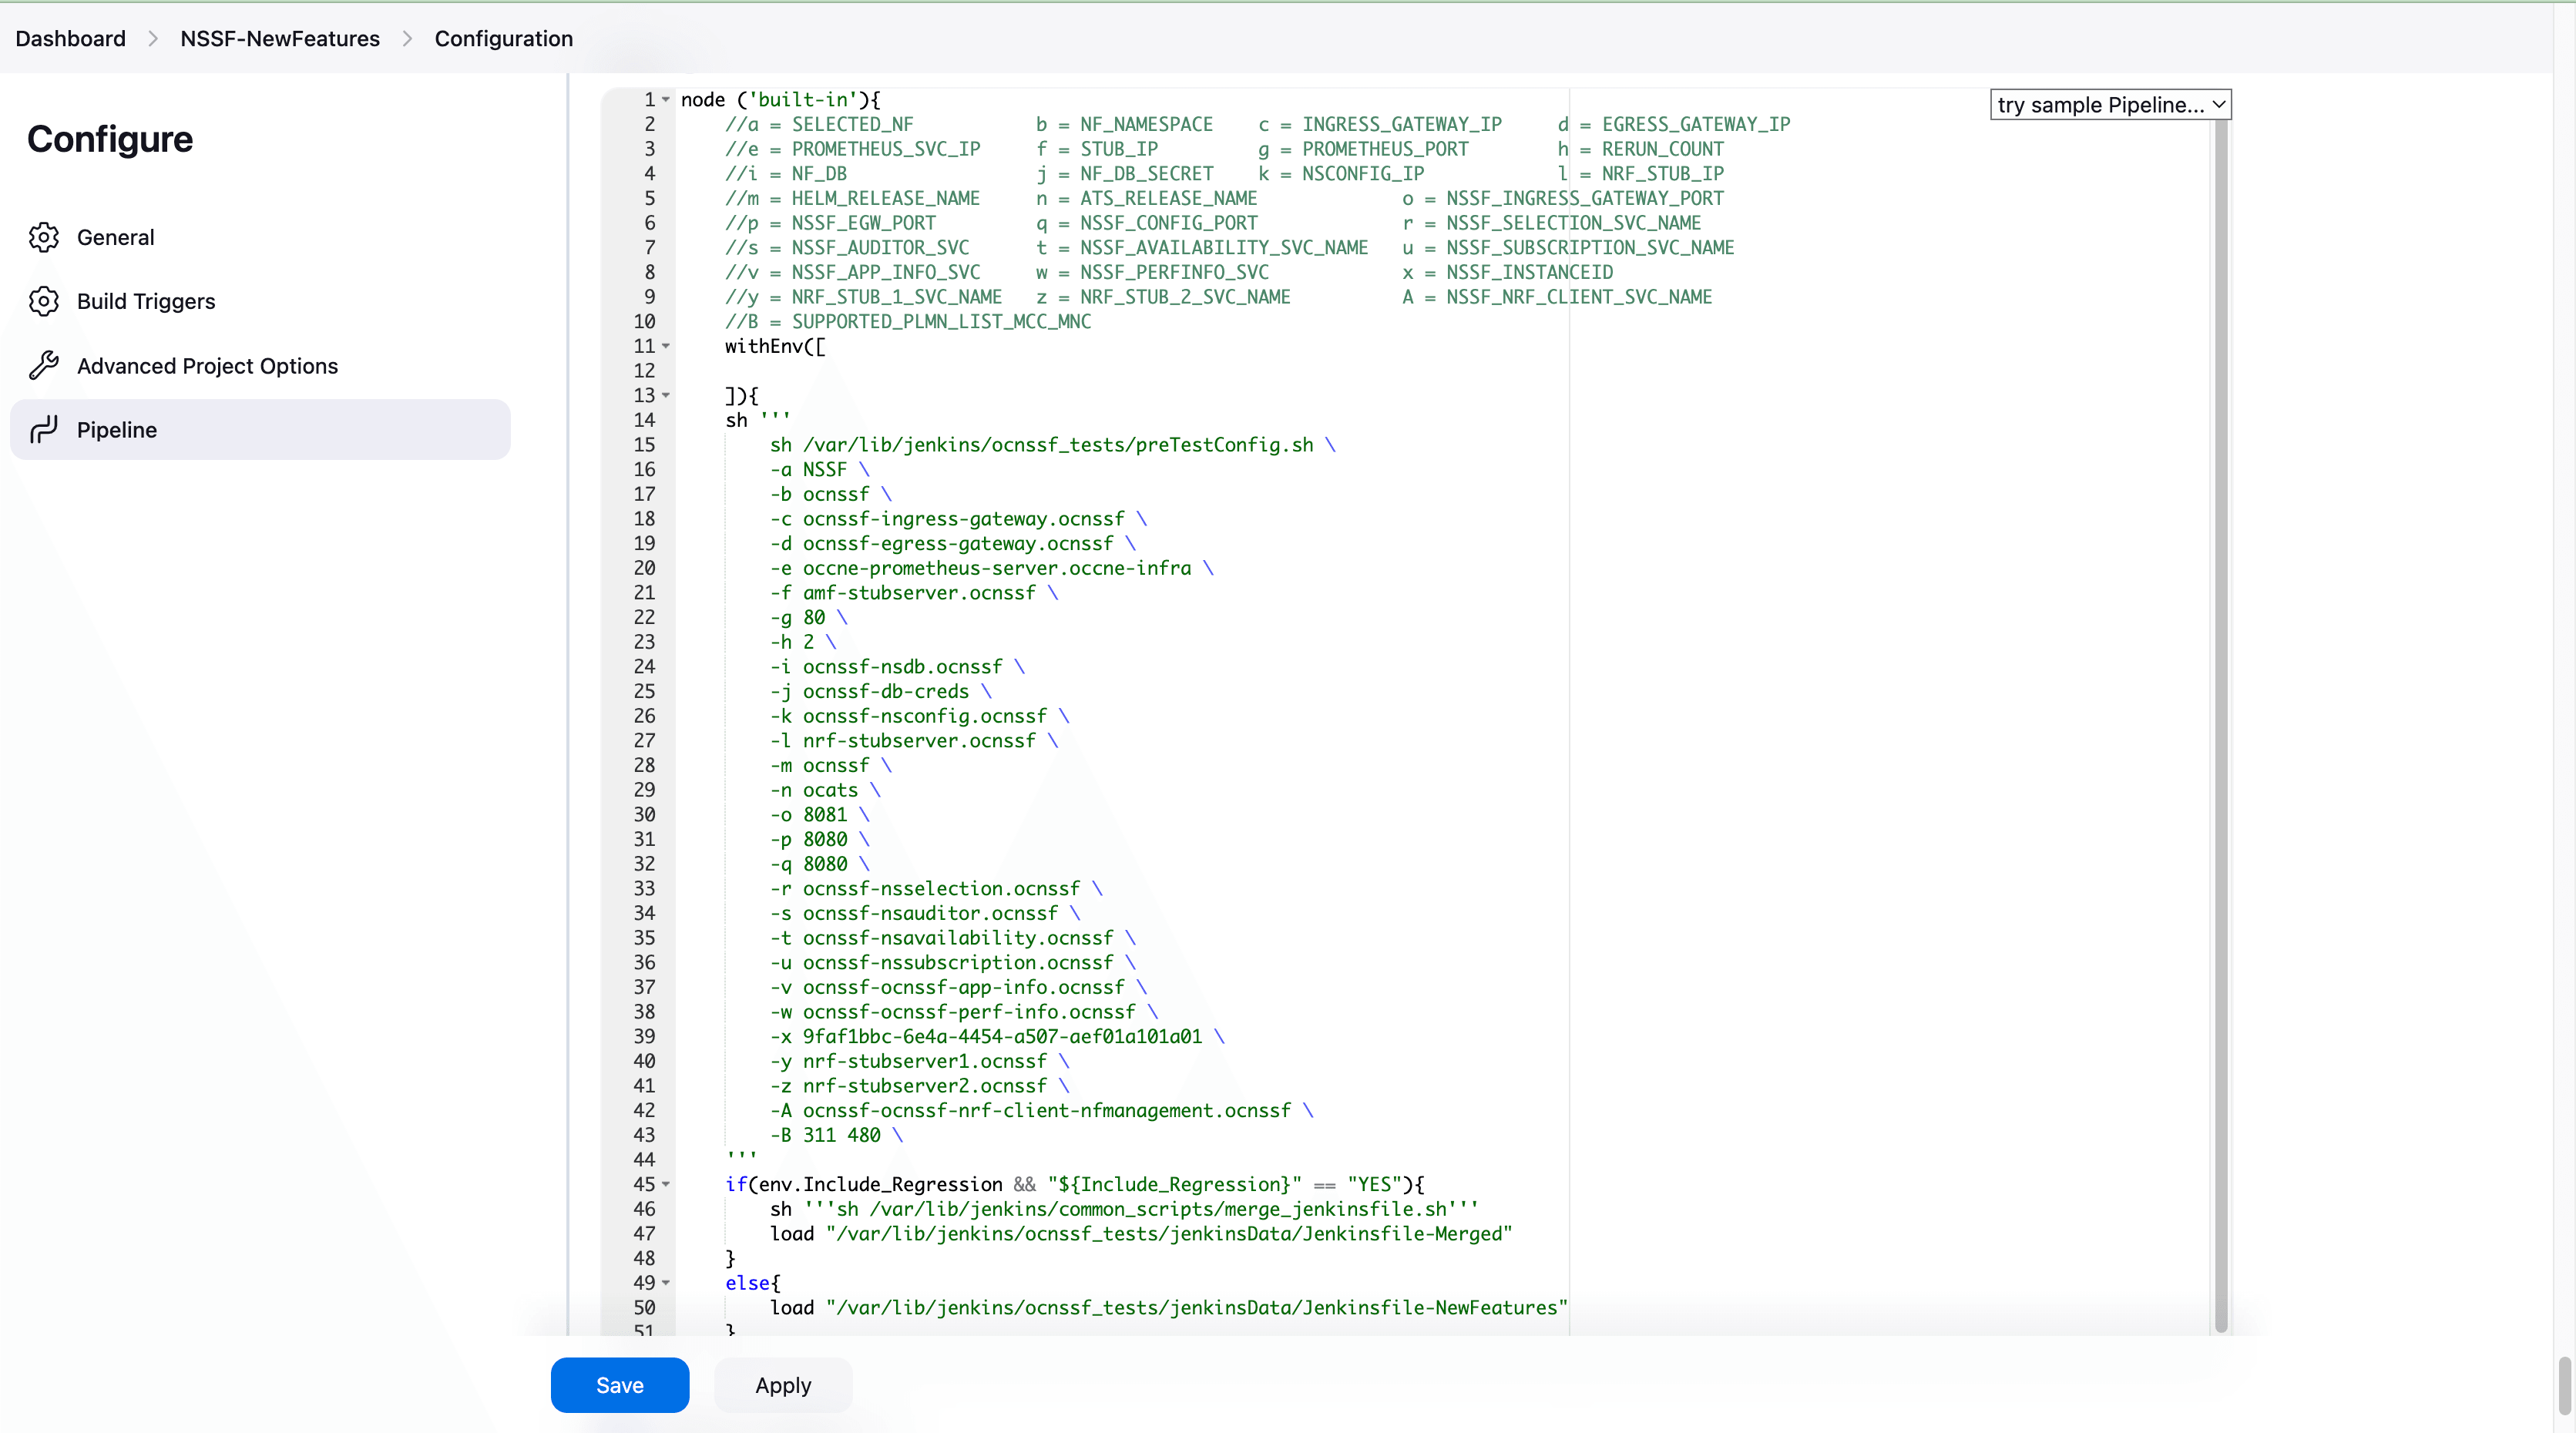Select the Configuration breadcrumb item

(x=503, y=38)
